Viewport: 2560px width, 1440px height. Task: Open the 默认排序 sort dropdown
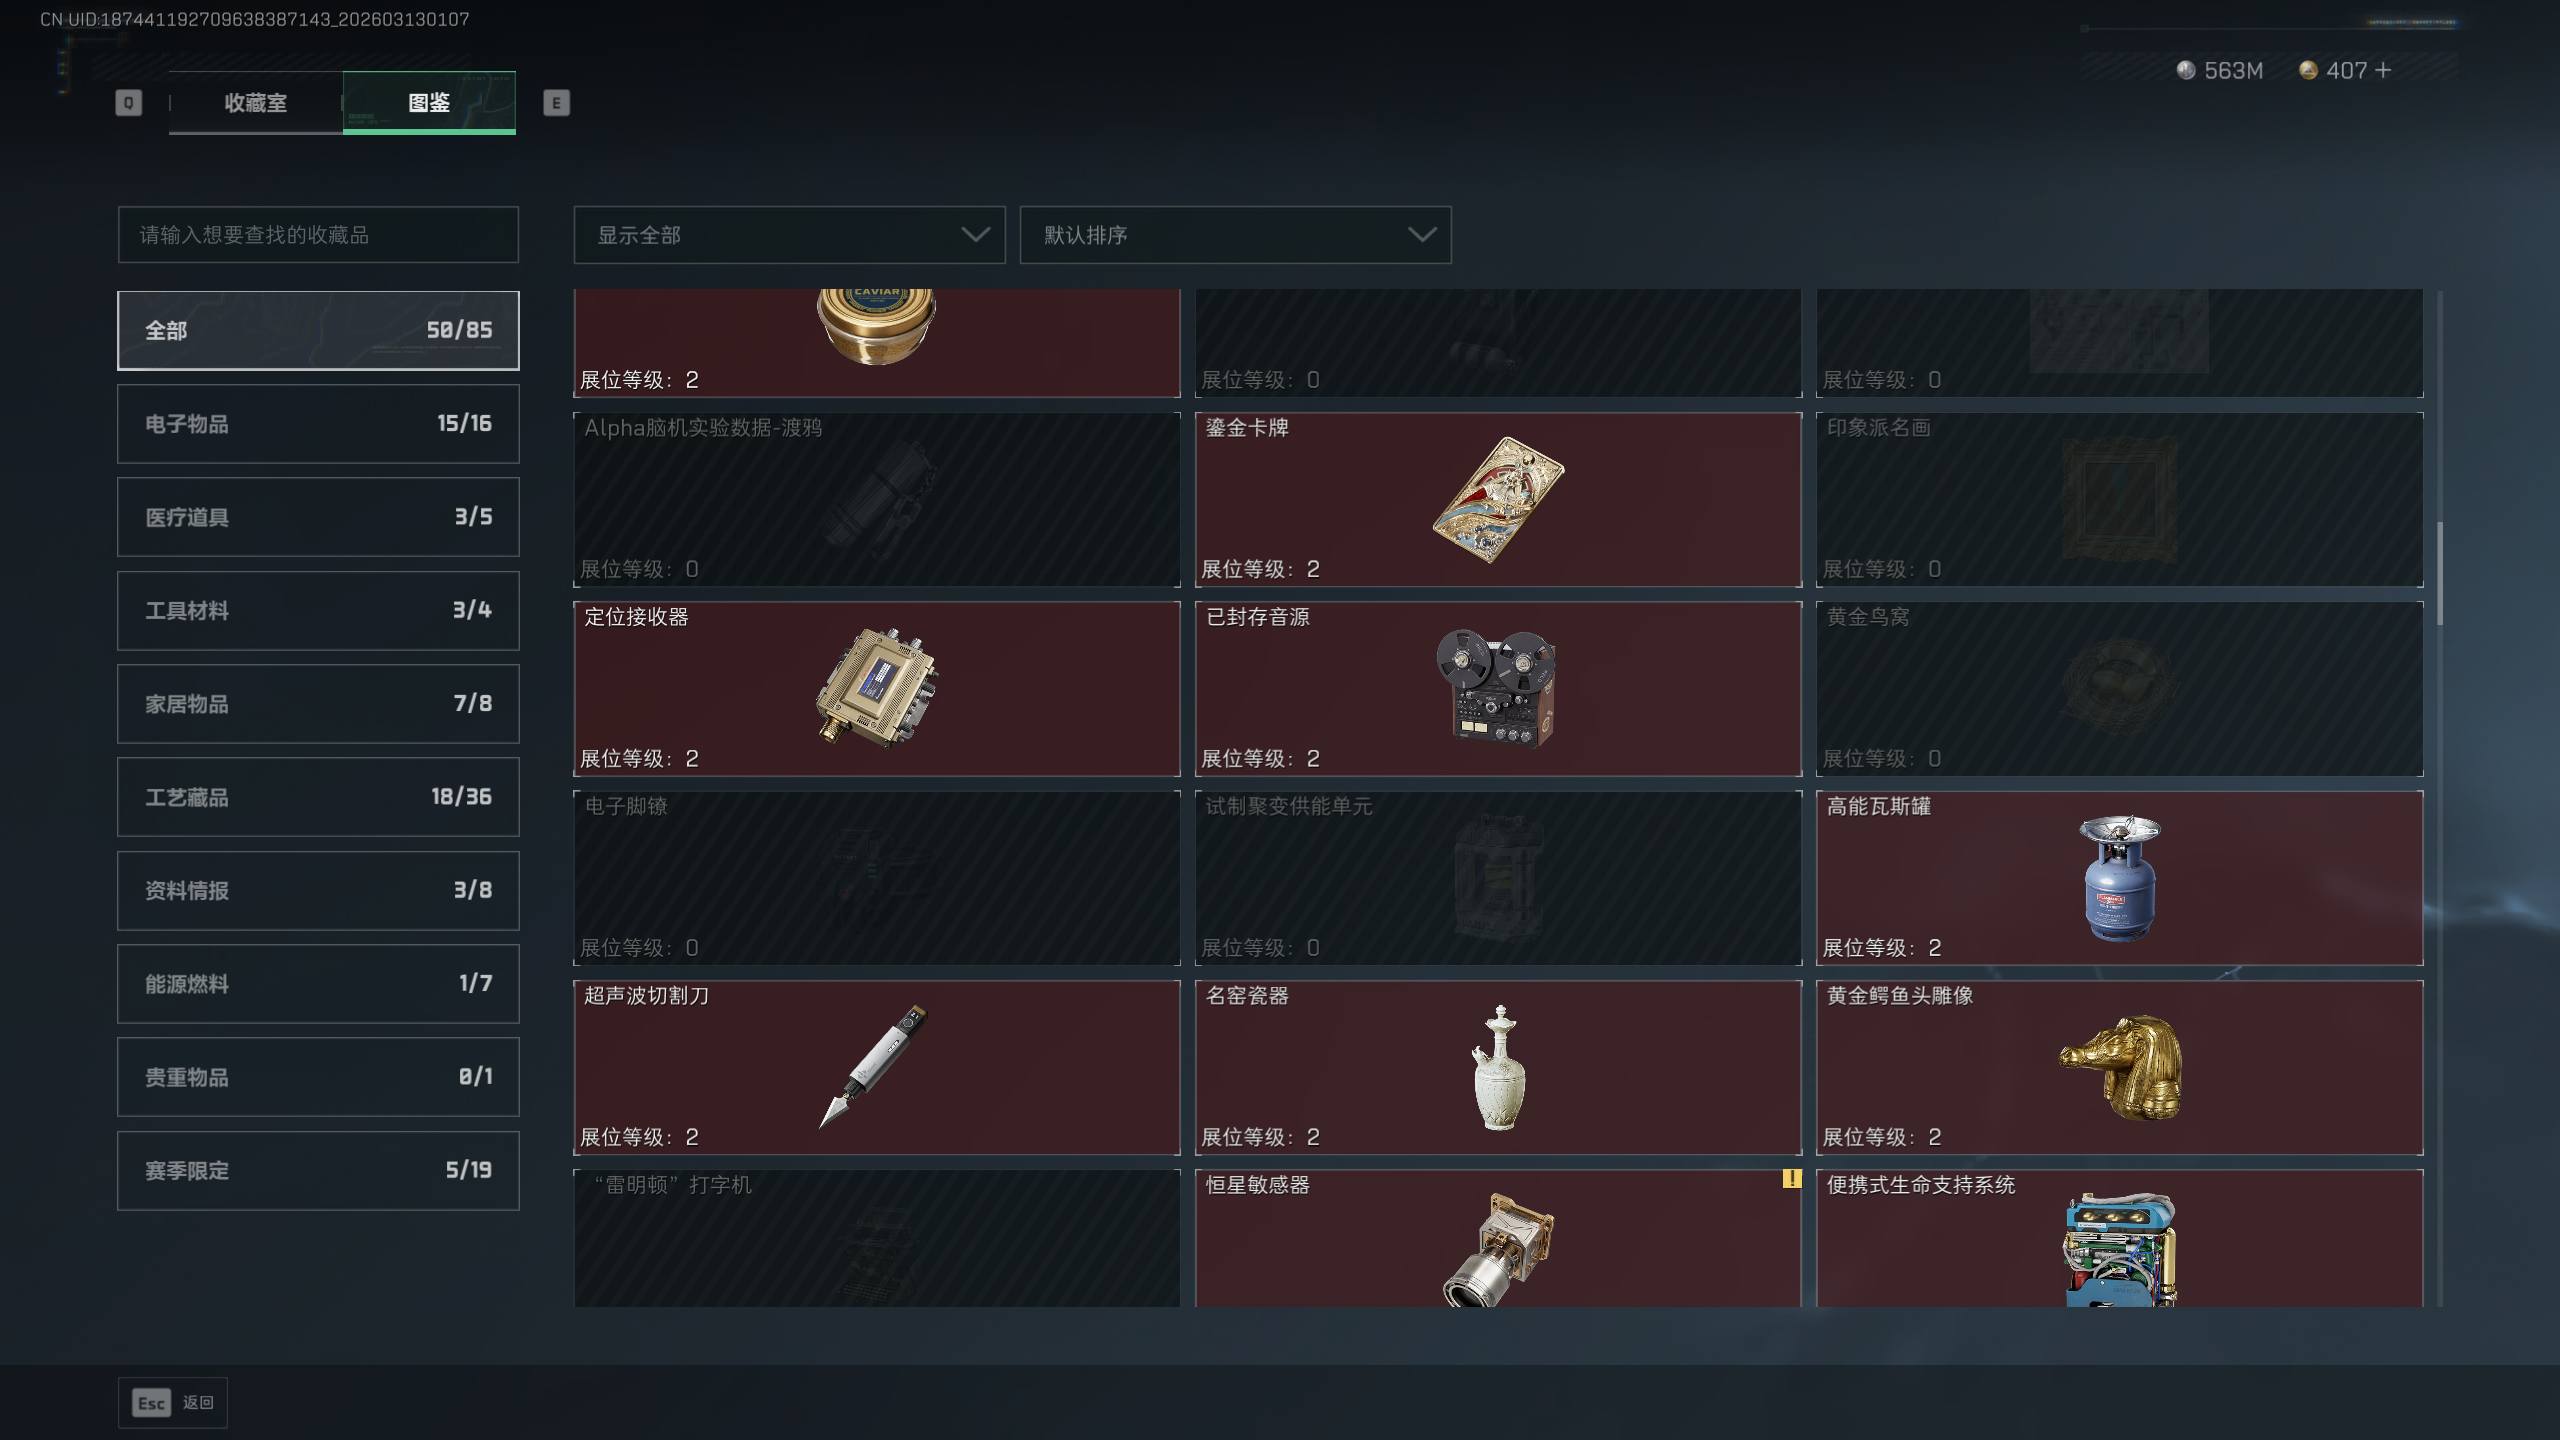click(1235, 235)
